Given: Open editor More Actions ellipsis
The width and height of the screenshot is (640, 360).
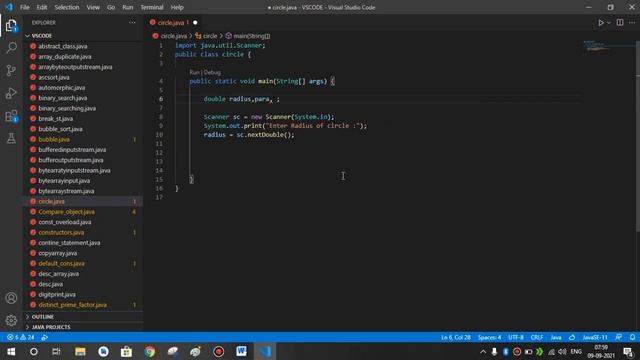Looking at the screenshot, I should [632, 23].
